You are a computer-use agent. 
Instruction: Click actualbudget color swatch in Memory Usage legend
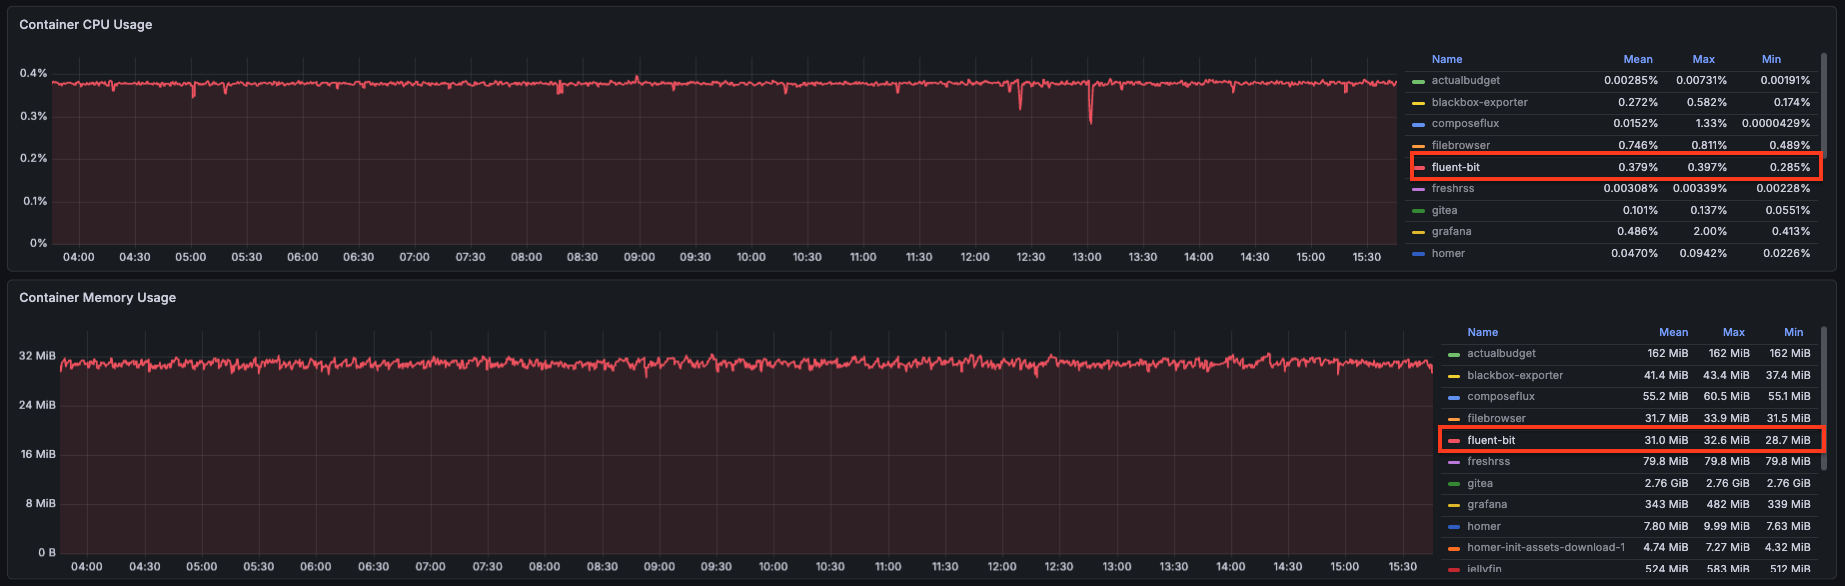tap(1454, 354)
